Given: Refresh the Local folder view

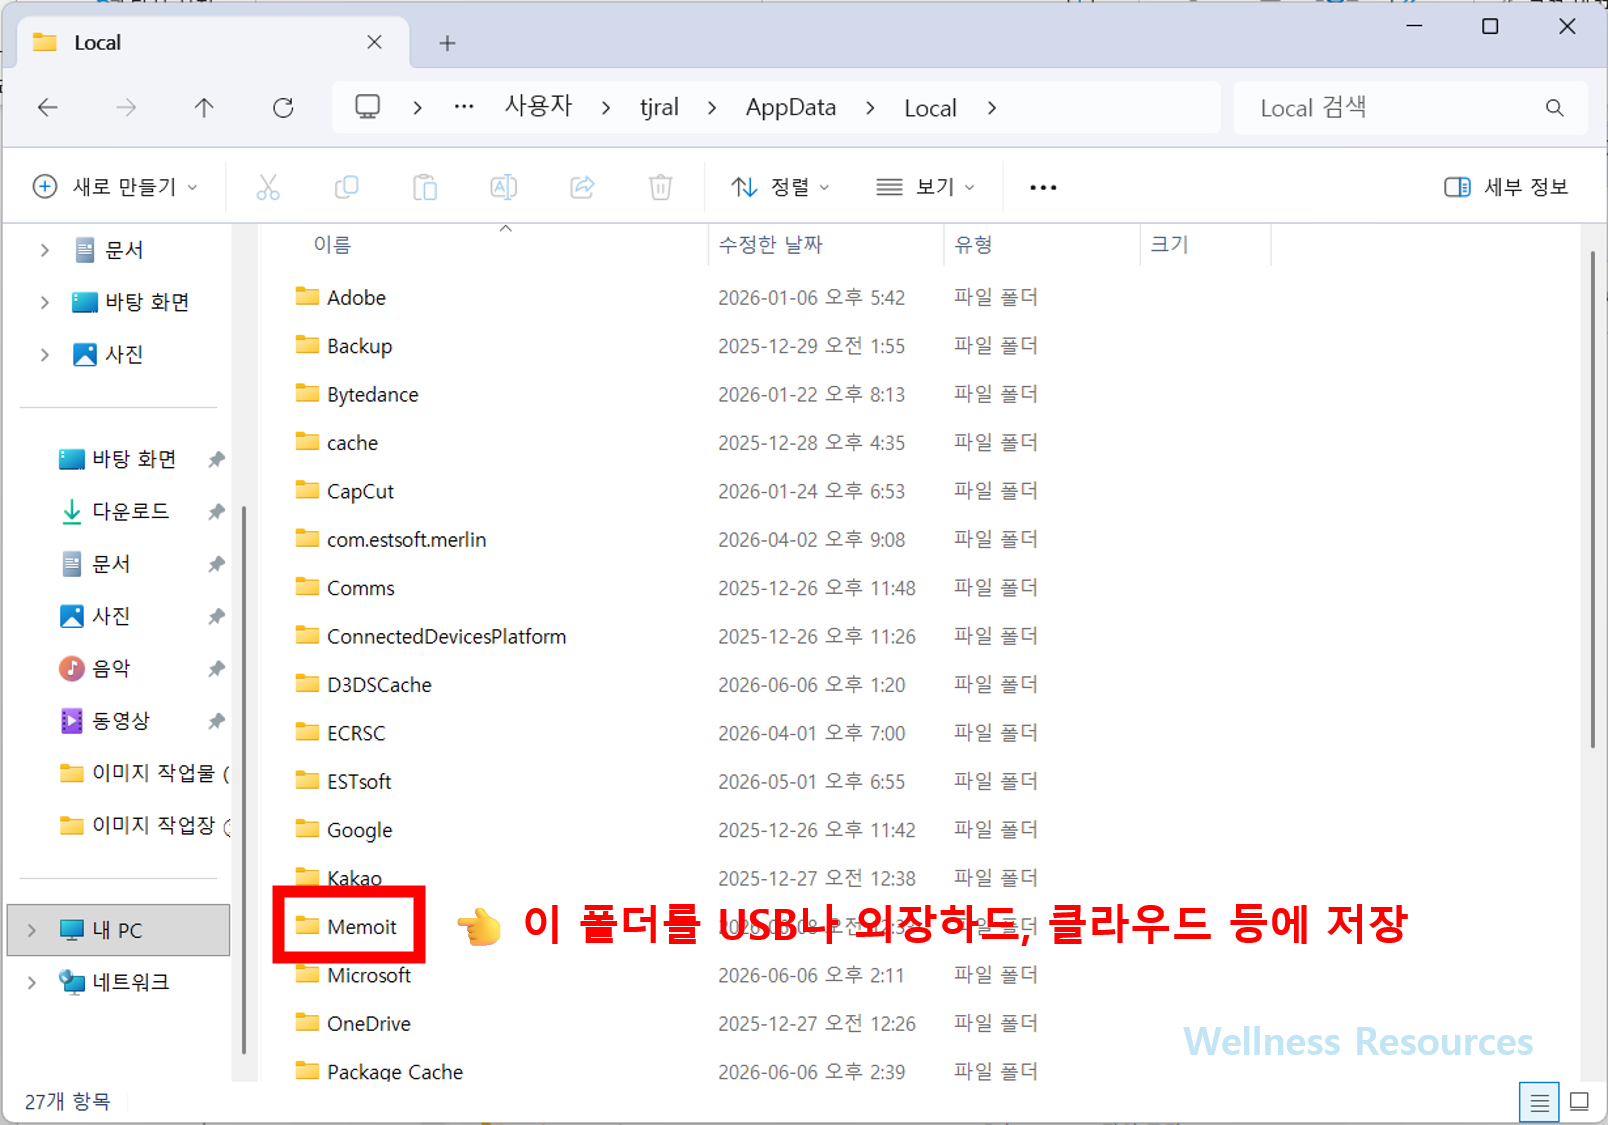Looking at the screenshot, I should (283, 107).
